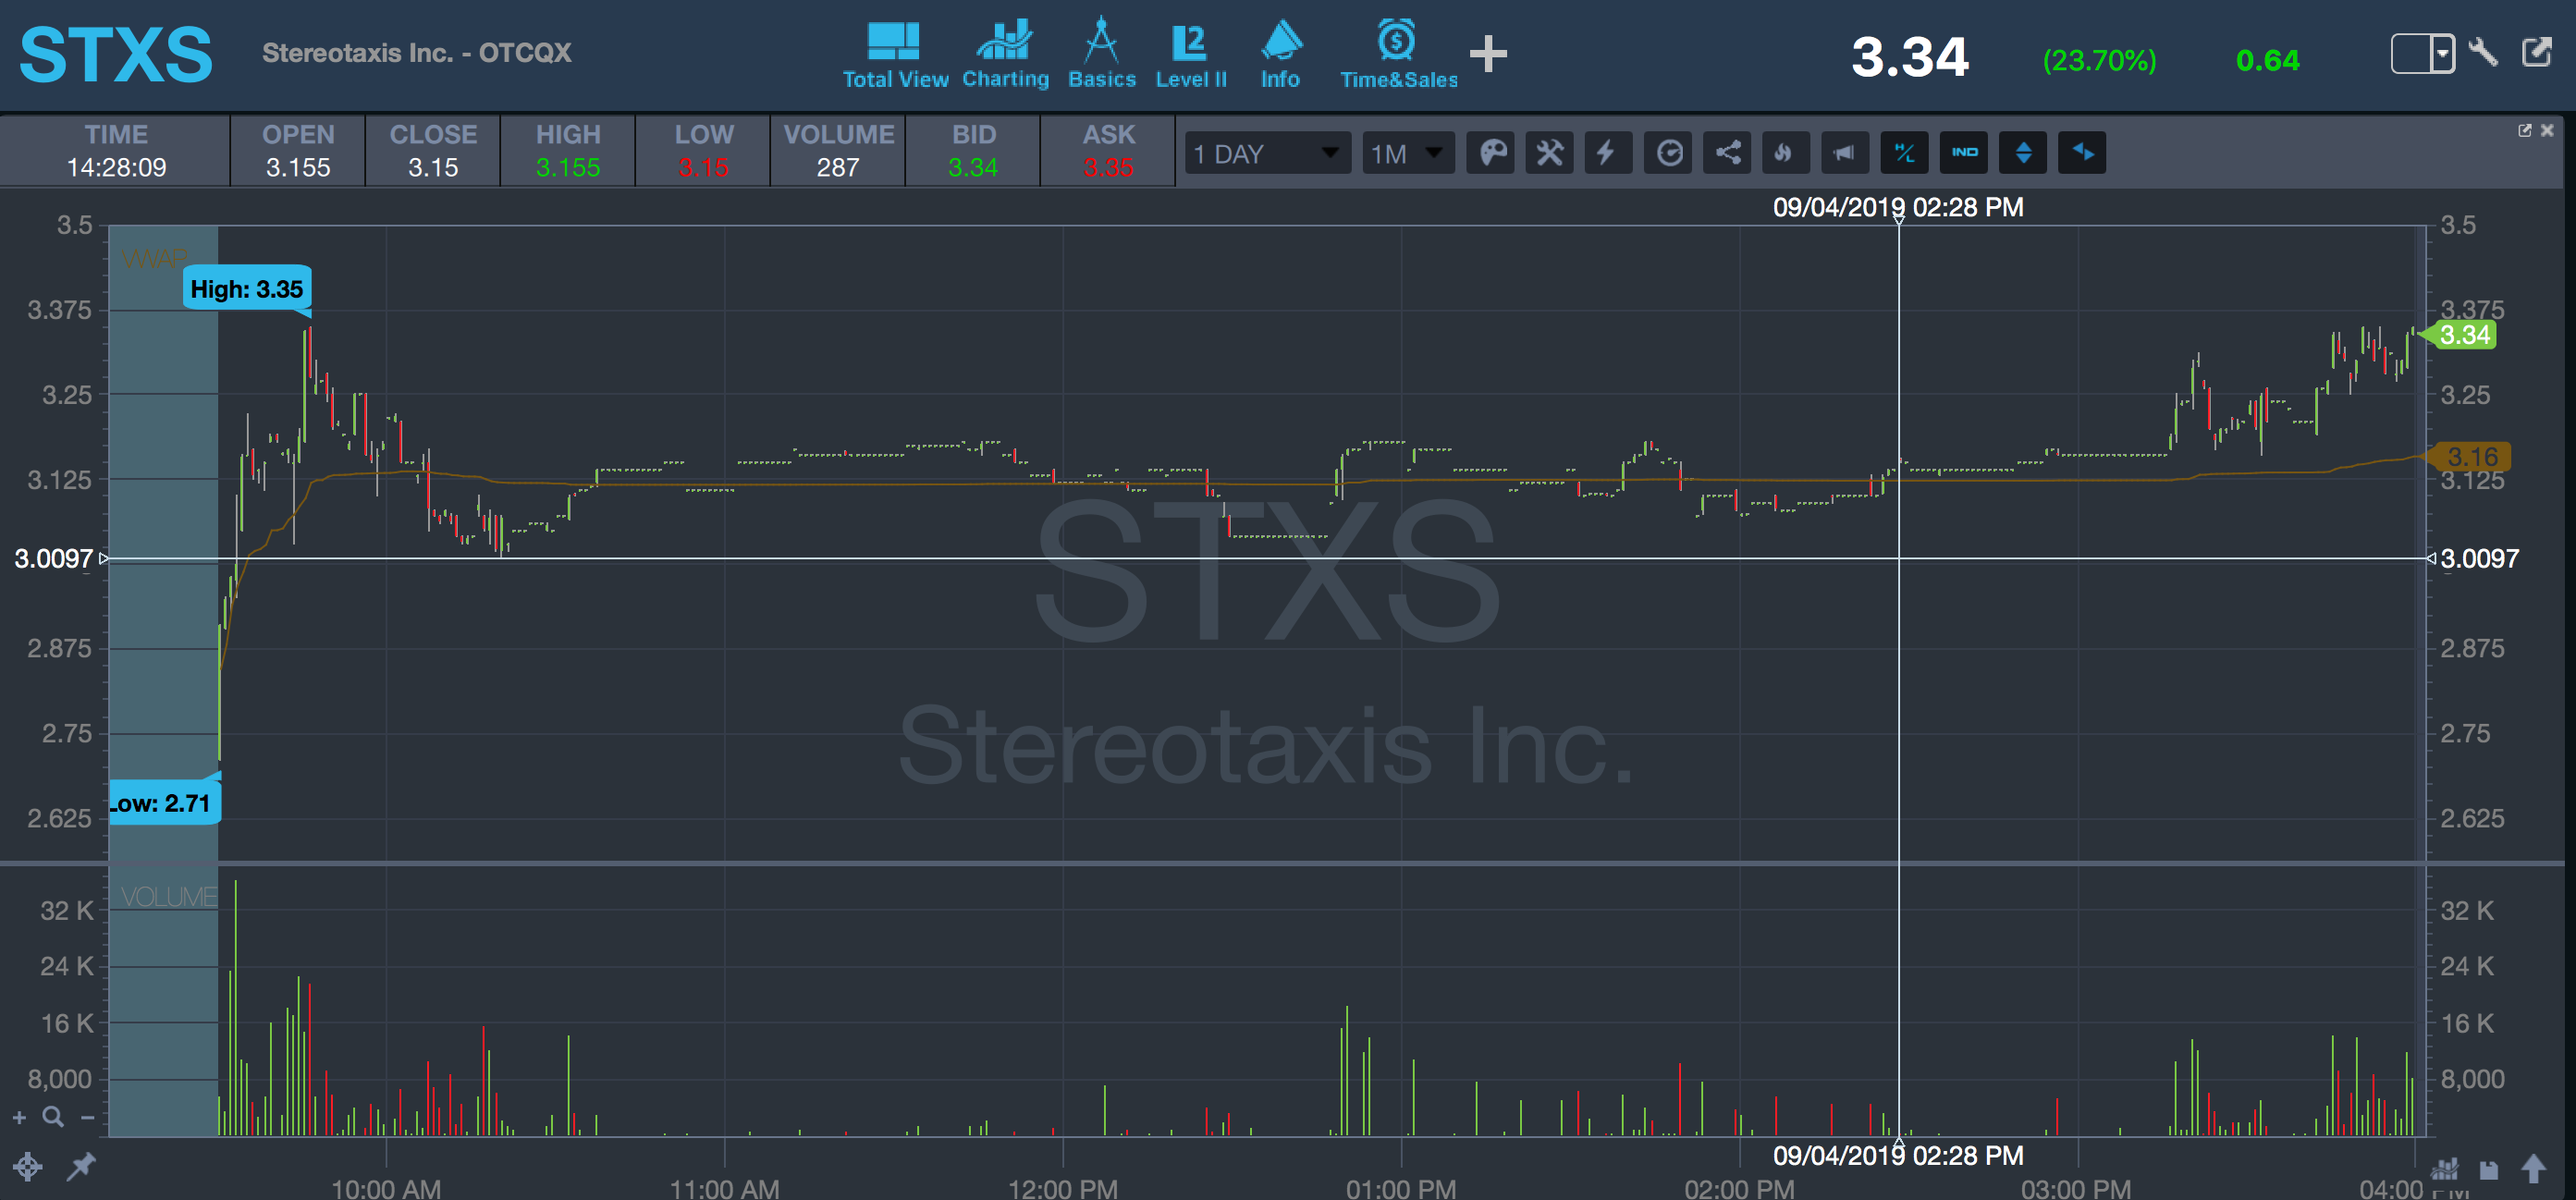Screen dimensions: 2576x1200
Task: Open chart tools with crossed wrench icon
Action: [1549, 153]
